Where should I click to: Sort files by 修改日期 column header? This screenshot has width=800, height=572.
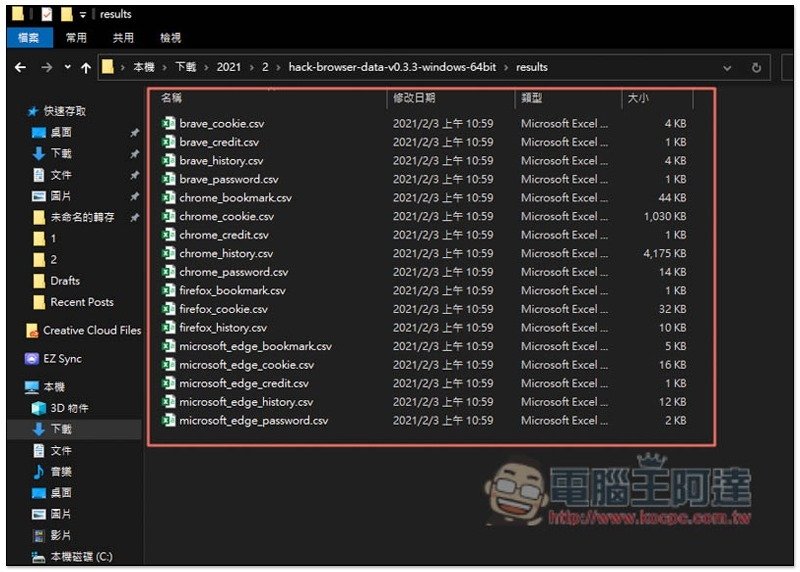[x=414, y=99]
